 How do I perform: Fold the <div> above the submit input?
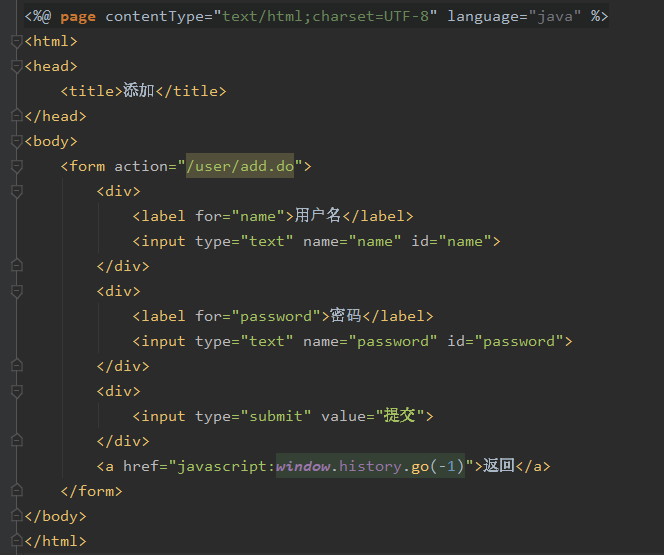17,391
